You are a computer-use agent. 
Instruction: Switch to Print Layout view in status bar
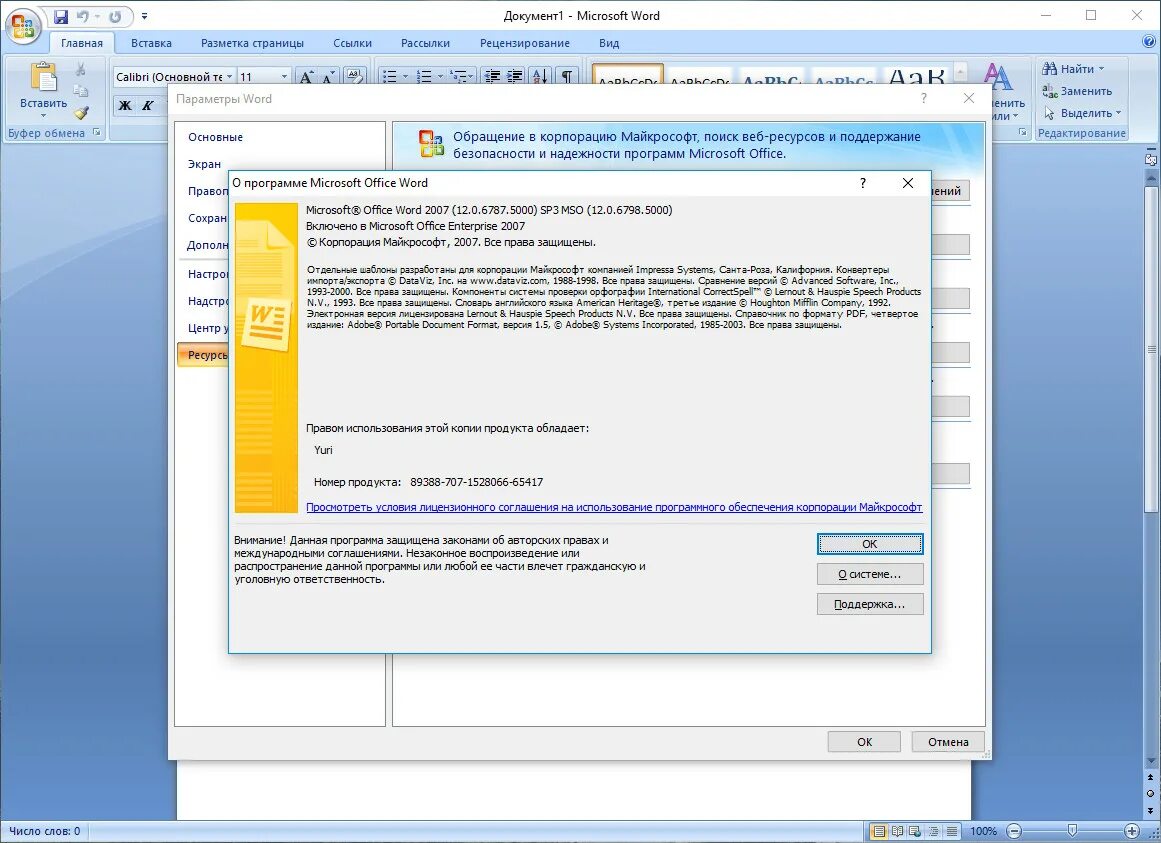(879, 831)
